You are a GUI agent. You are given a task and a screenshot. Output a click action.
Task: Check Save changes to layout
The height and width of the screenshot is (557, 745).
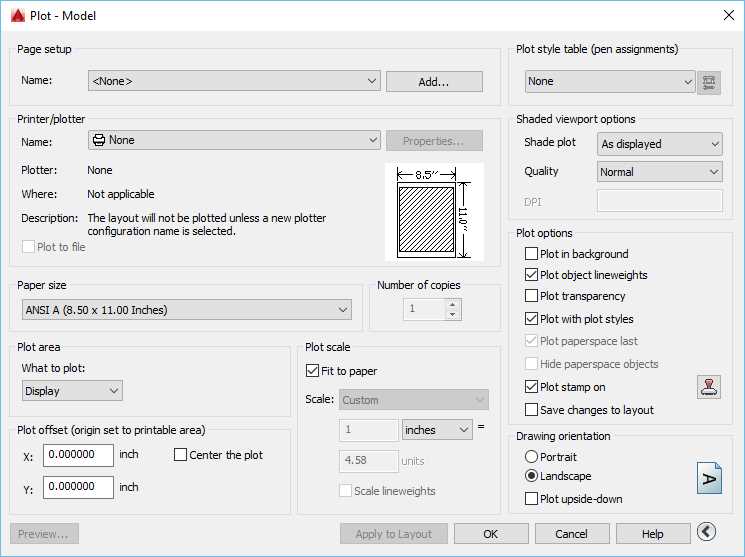point(531,409)
